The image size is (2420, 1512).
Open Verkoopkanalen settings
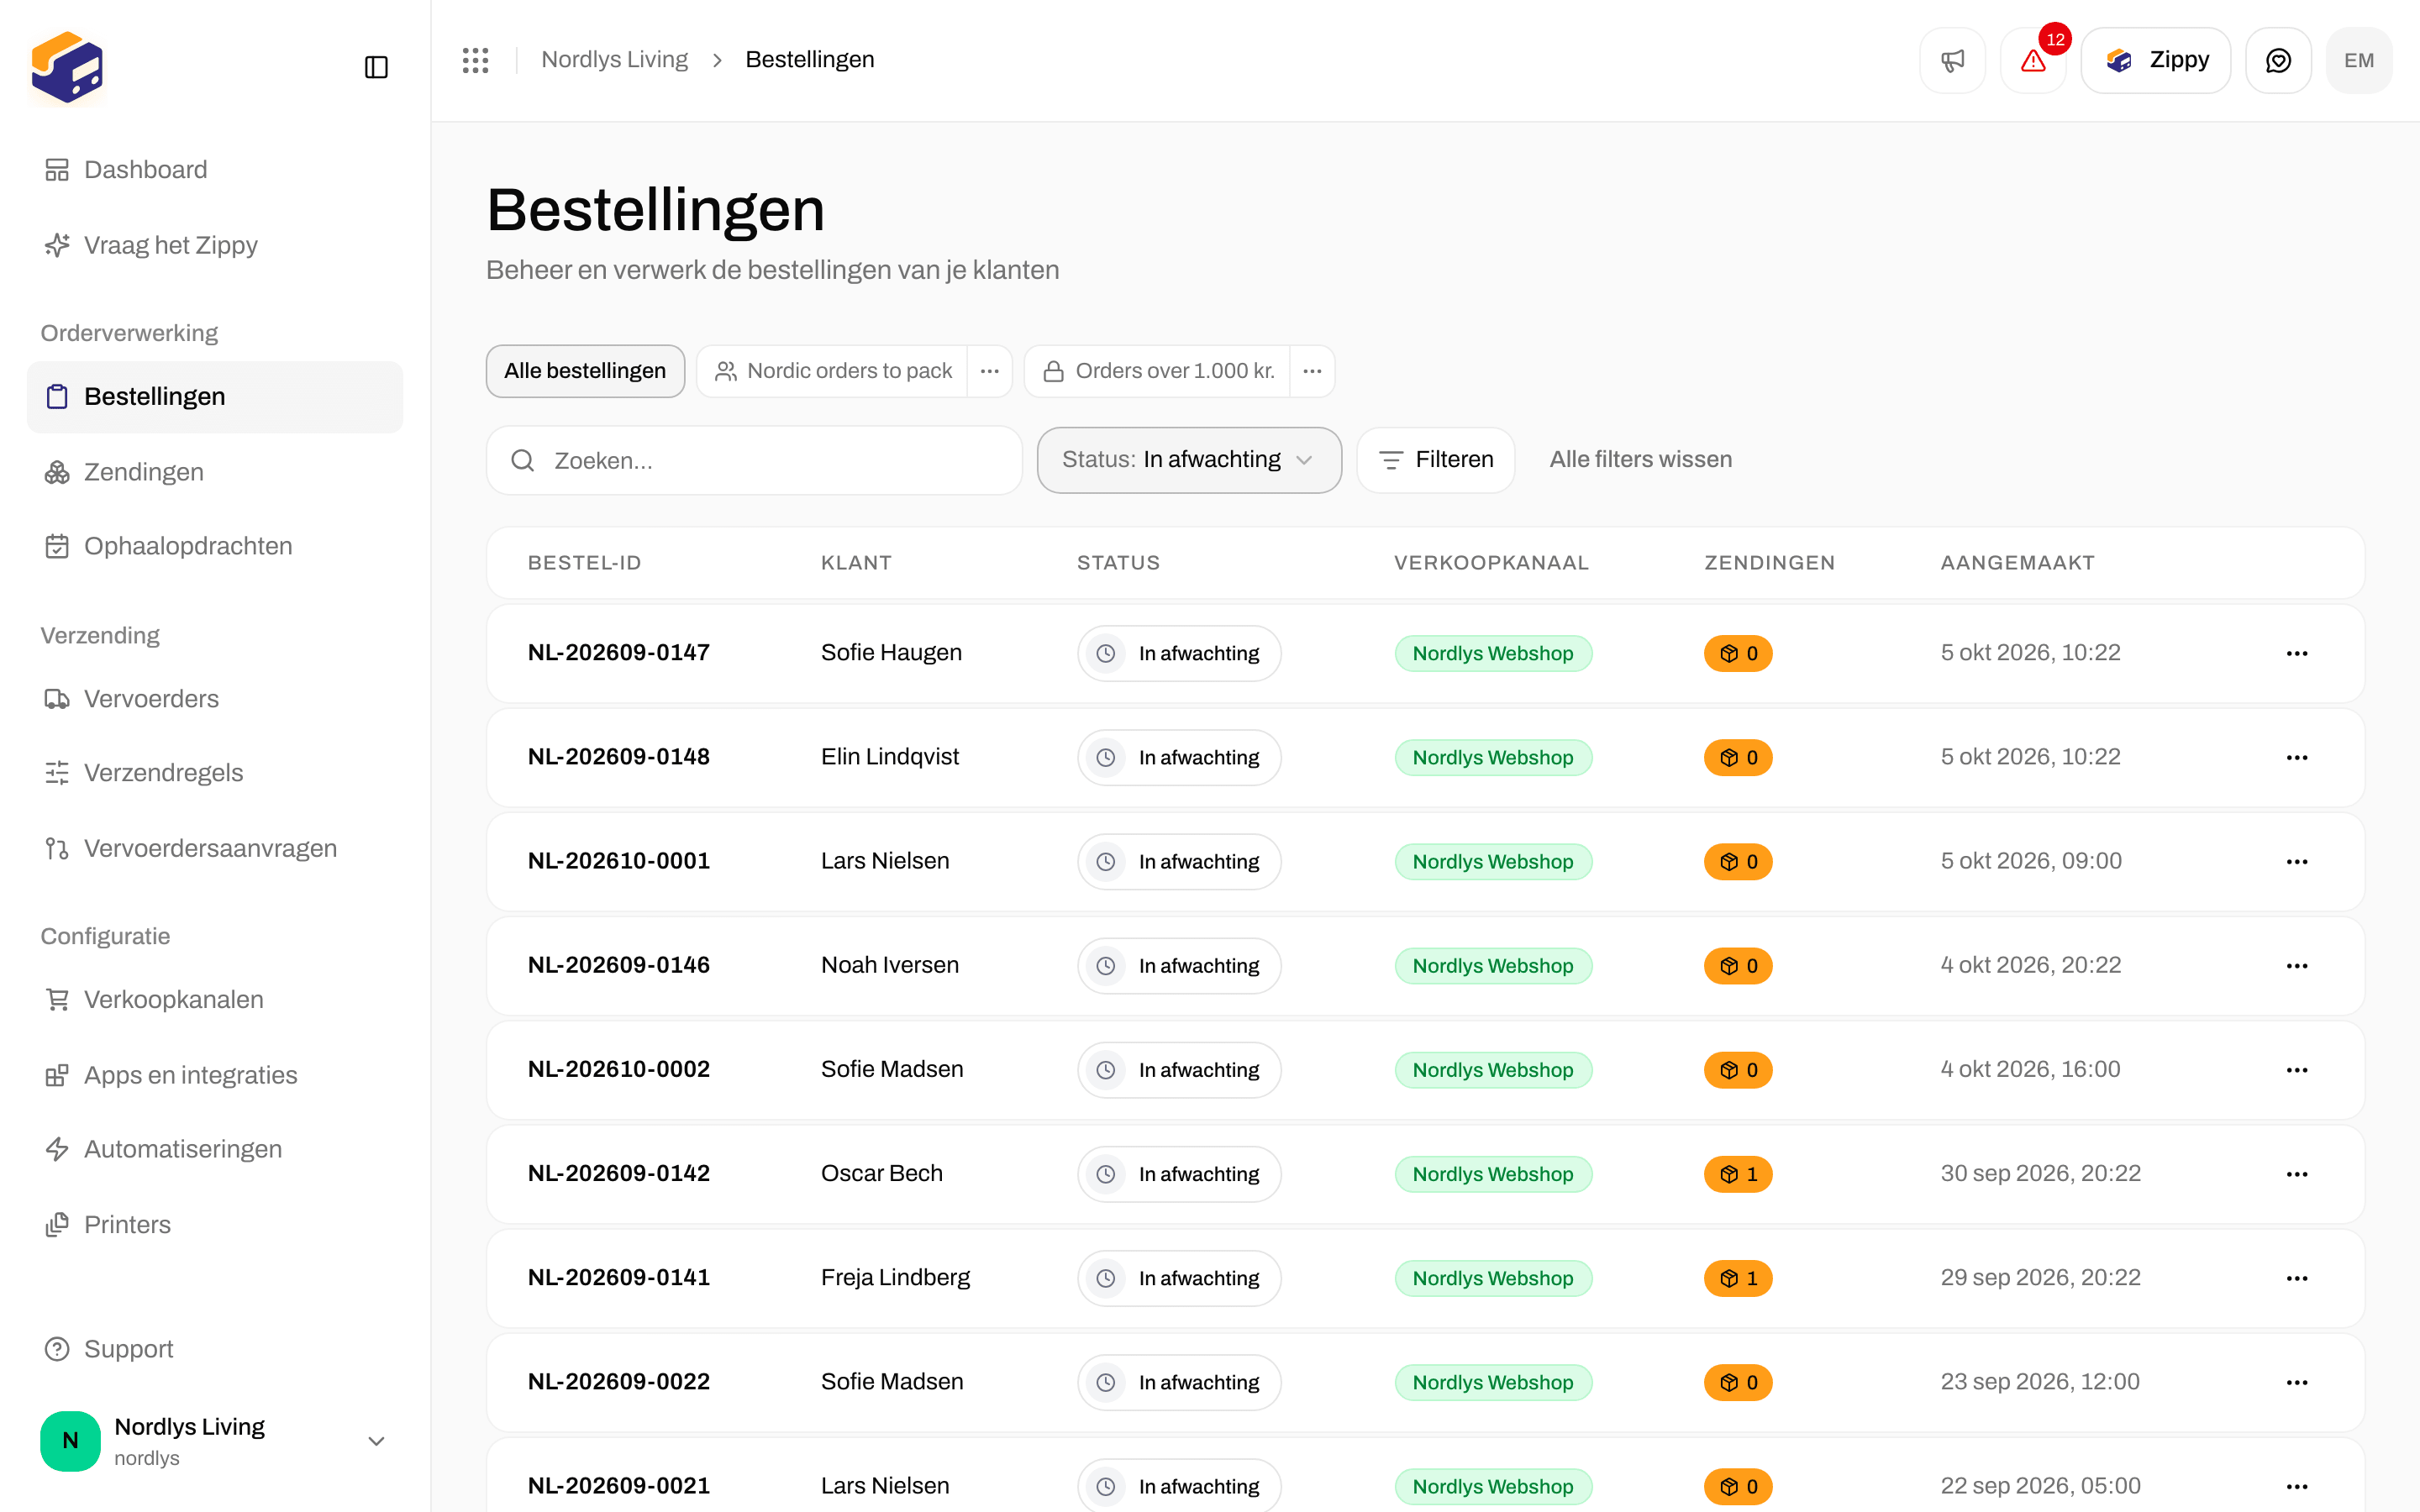215,999
